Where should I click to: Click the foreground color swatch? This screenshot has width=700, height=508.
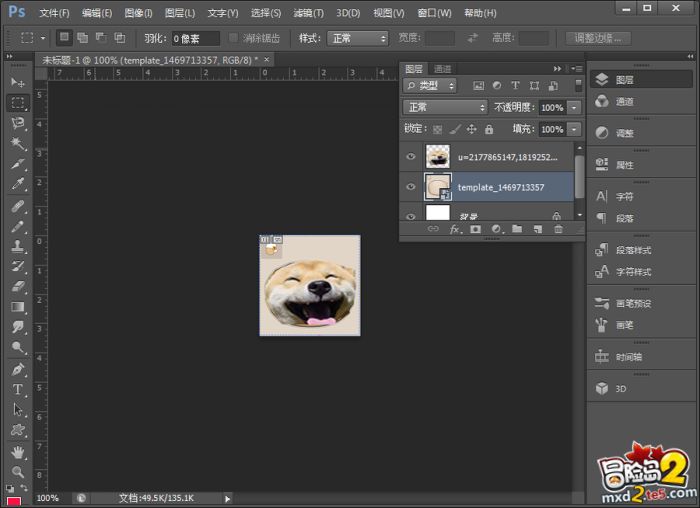(x=14, y=502)
